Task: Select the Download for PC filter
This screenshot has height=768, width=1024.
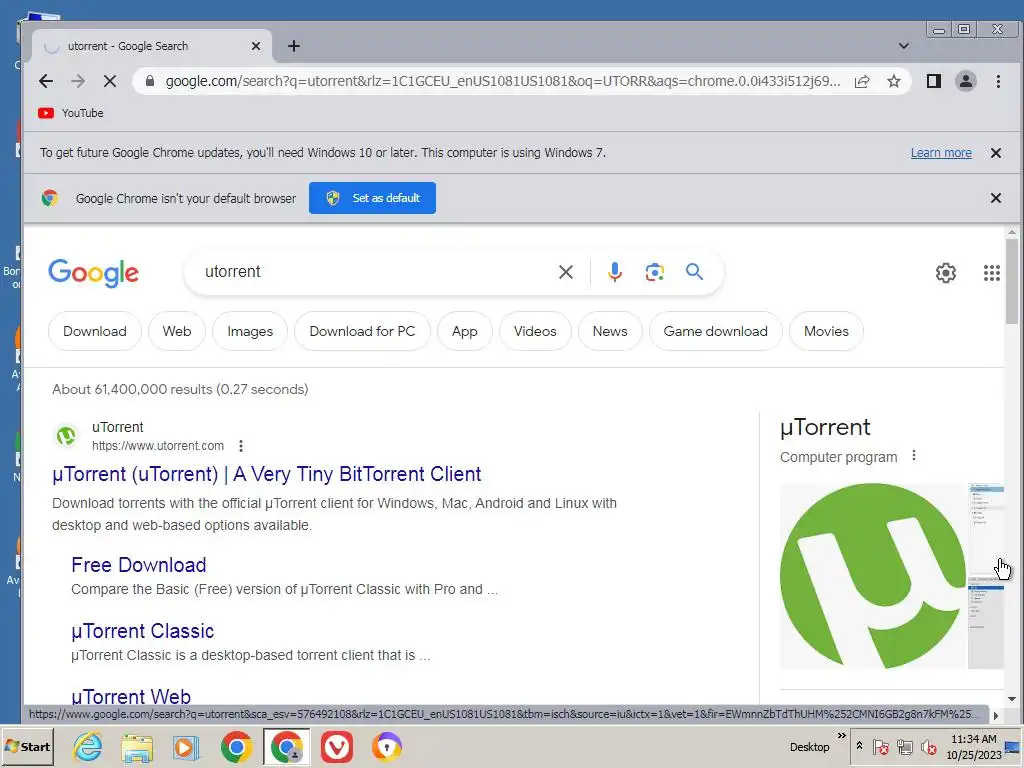Action: [362, 331]
